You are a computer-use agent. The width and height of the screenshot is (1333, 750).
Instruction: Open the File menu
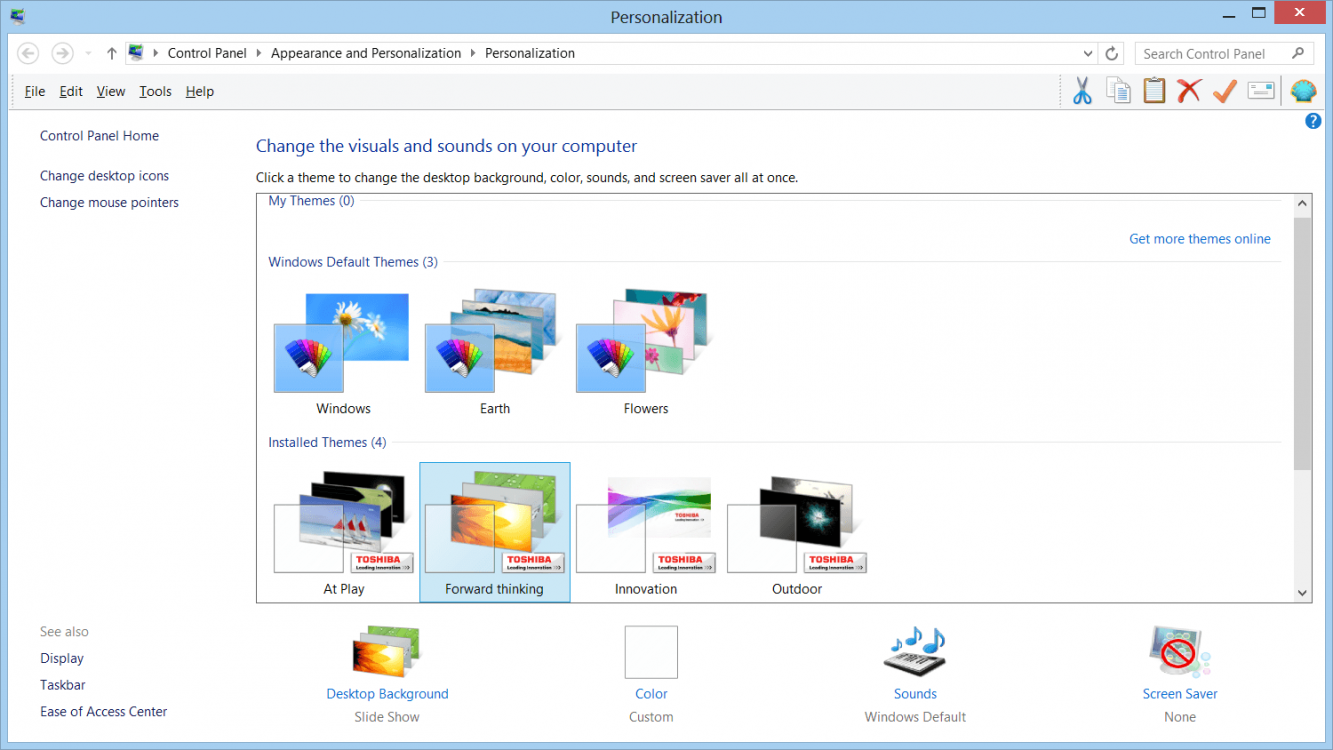tap(35, 91)
